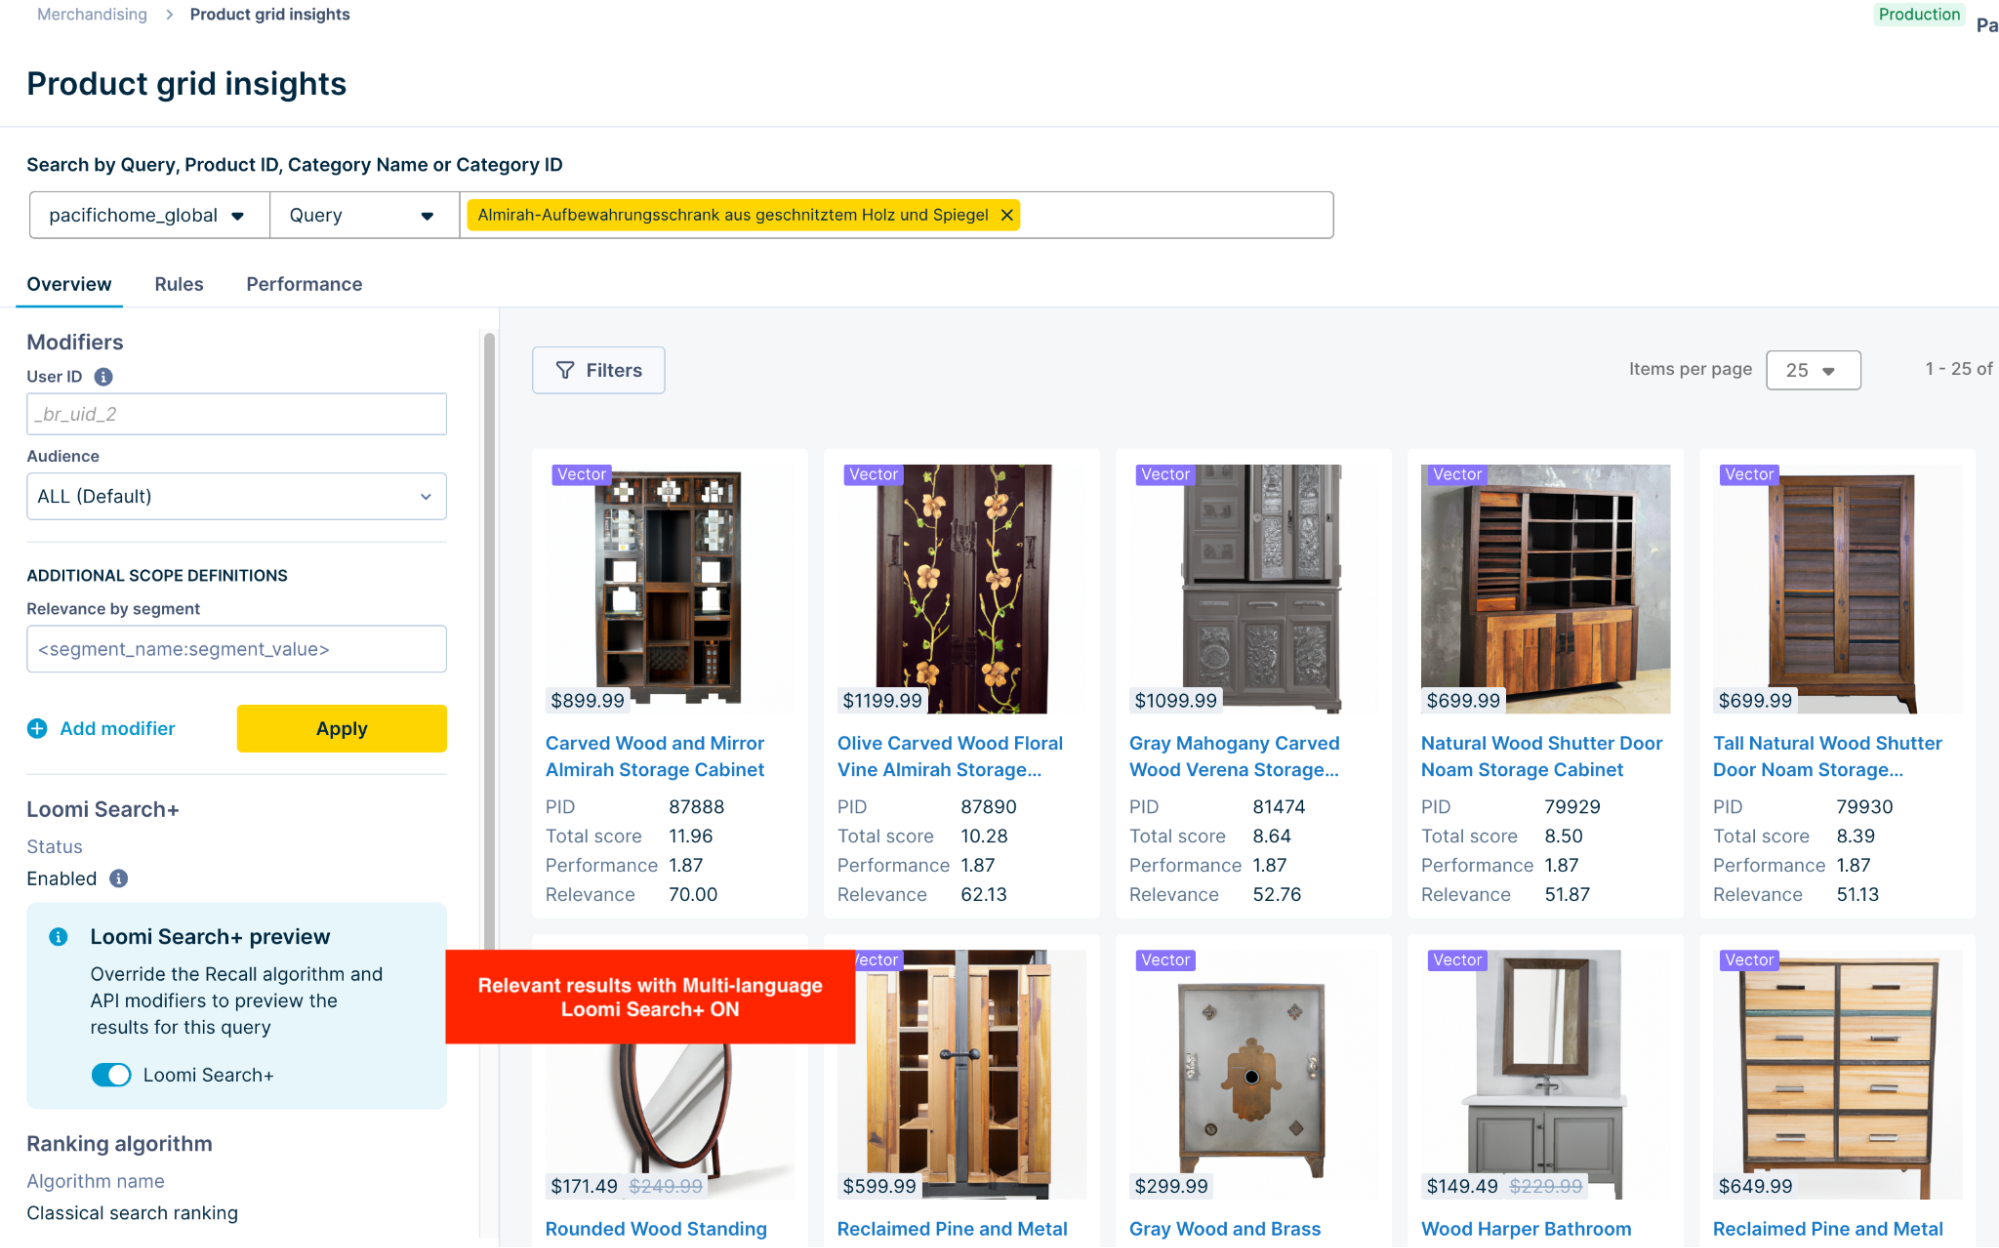Viewport: 1999px width, 1248px height.
Task: Click the $149.49 bathroom vanity thumbnail
Action: [x=1545, y=1074]
